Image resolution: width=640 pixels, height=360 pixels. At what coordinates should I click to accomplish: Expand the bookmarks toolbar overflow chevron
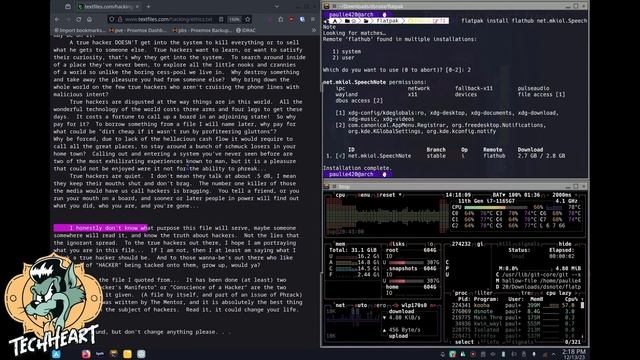313,30
